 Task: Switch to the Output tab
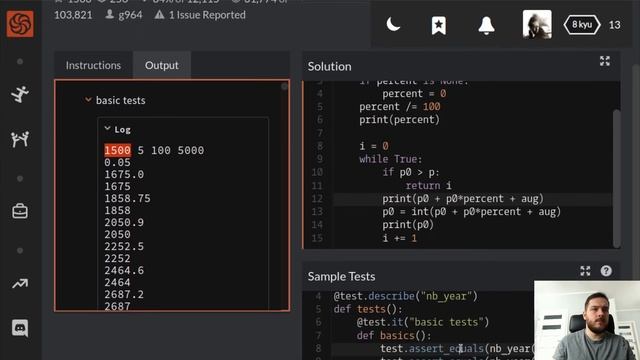tap(162, 65)
